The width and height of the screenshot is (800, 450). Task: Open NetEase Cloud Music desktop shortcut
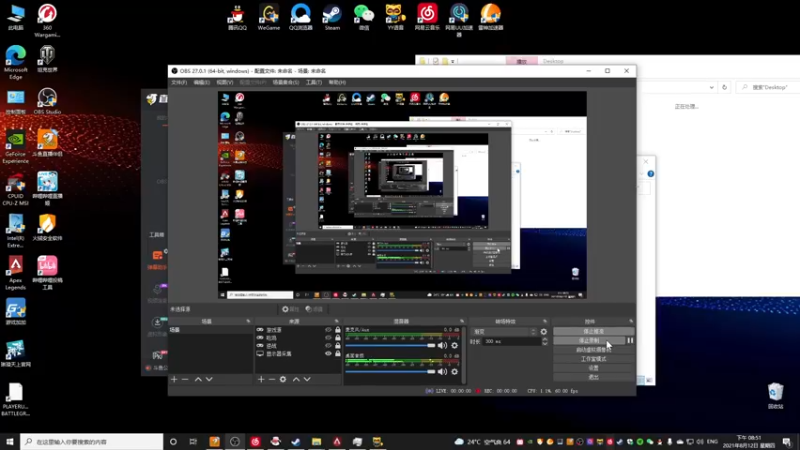(x=427, y=17)
